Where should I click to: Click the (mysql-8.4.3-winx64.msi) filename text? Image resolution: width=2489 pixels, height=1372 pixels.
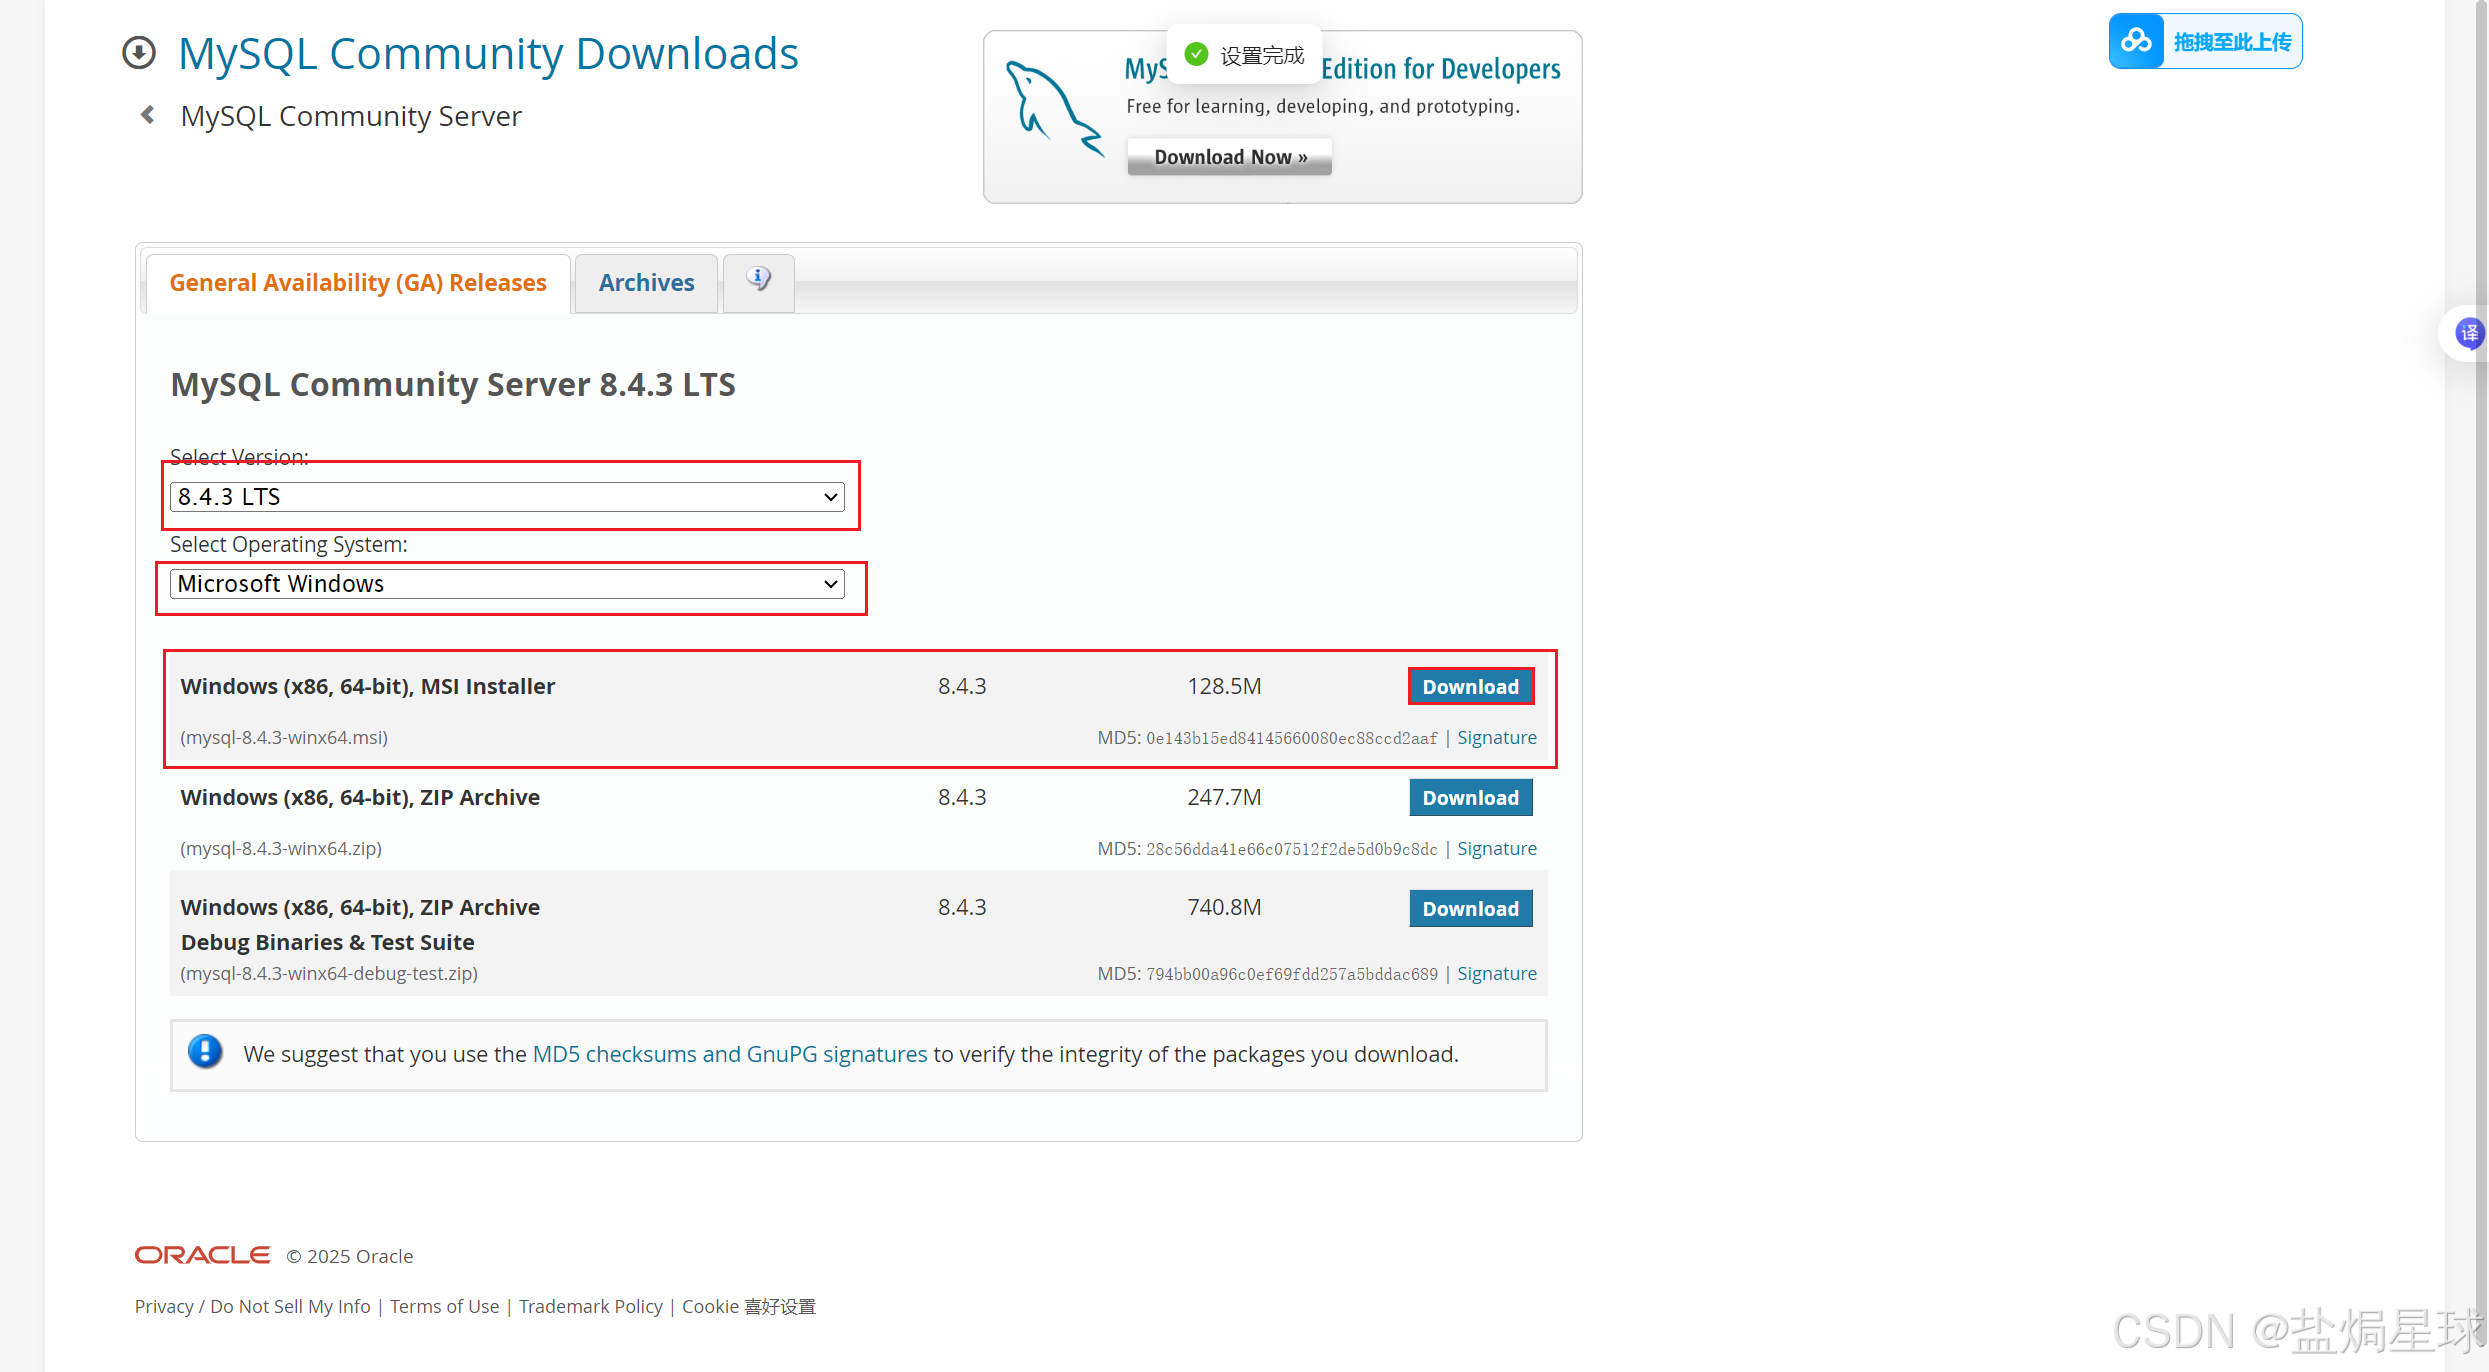coord(284,738)
